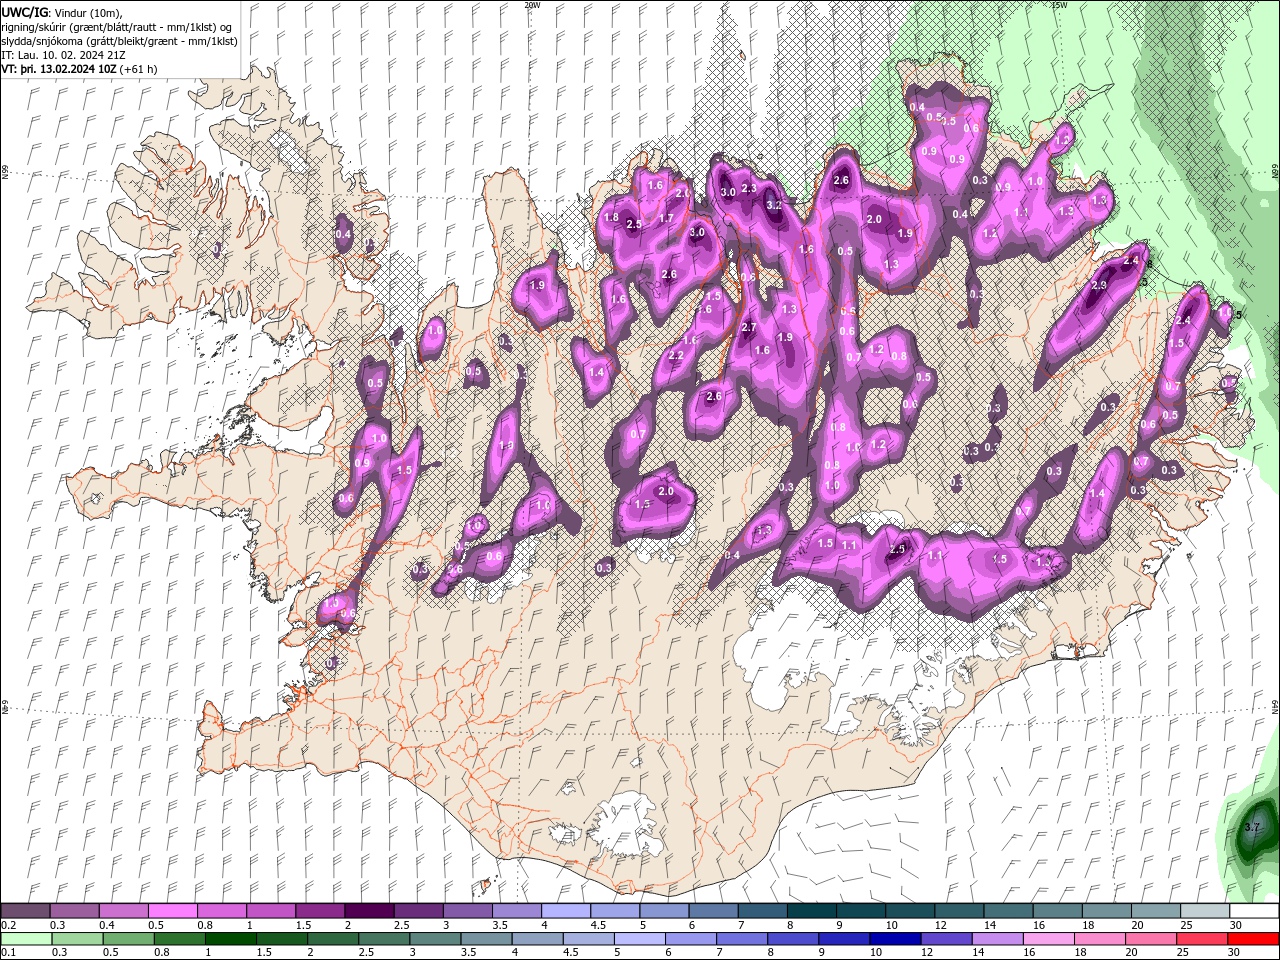Click the 1.8 snowfall value on the map
This screenshot has width=1280, height=960.
[612, 218]
